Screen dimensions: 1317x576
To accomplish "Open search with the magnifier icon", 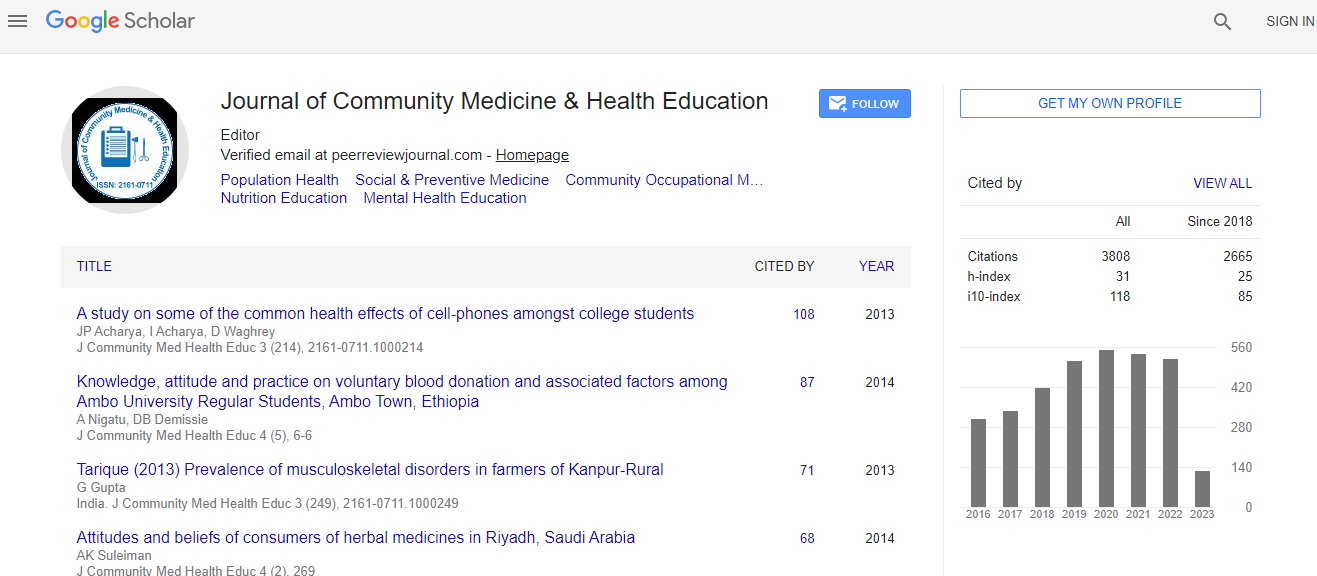I will (1222, 22).
